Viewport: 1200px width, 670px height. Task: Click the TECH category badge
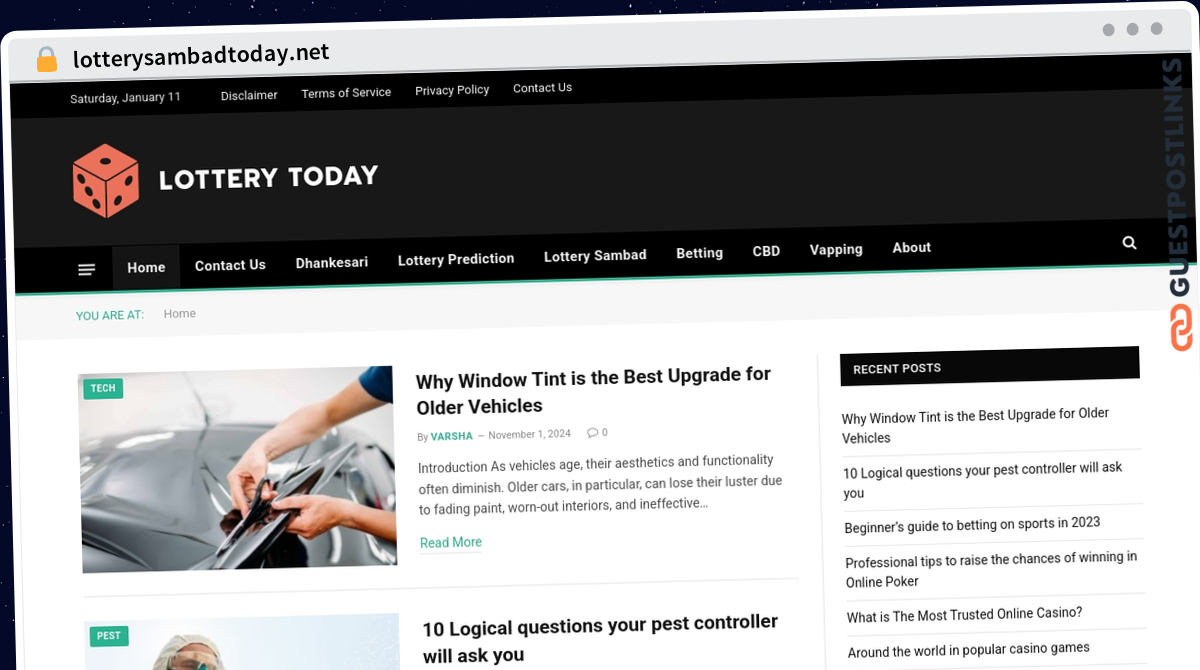coord(103,388)
